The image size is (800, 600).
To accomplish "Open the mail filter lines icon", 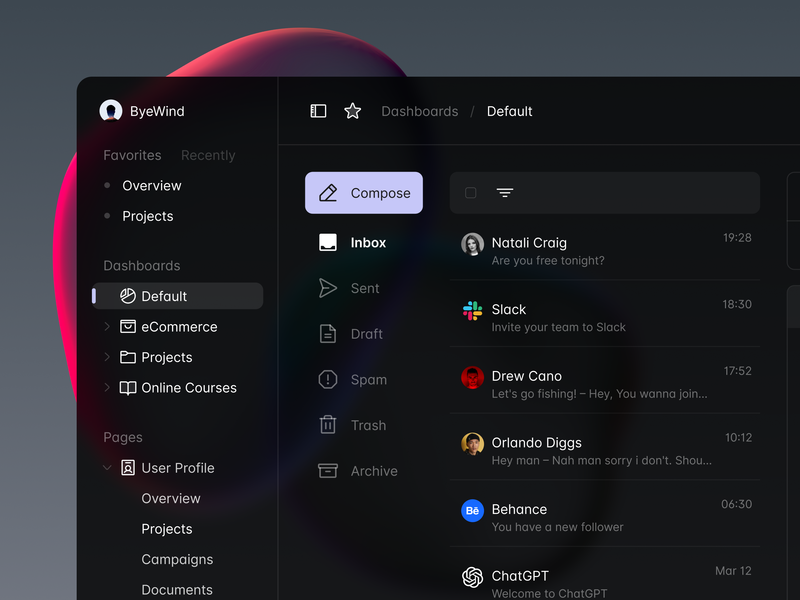I will (x=505, y=192).
